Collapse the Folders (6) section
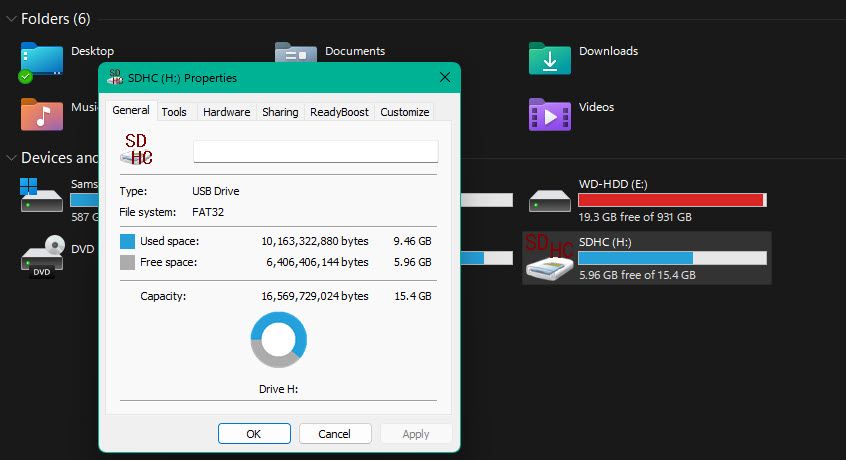This screenshot has width=846, height=460. (11, 19)
